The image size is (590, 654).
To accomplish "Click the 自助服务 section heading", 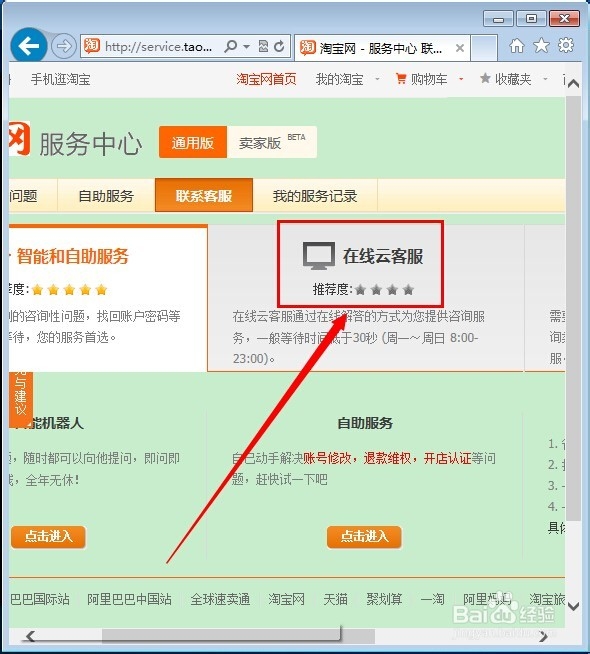I will (365, 423).
